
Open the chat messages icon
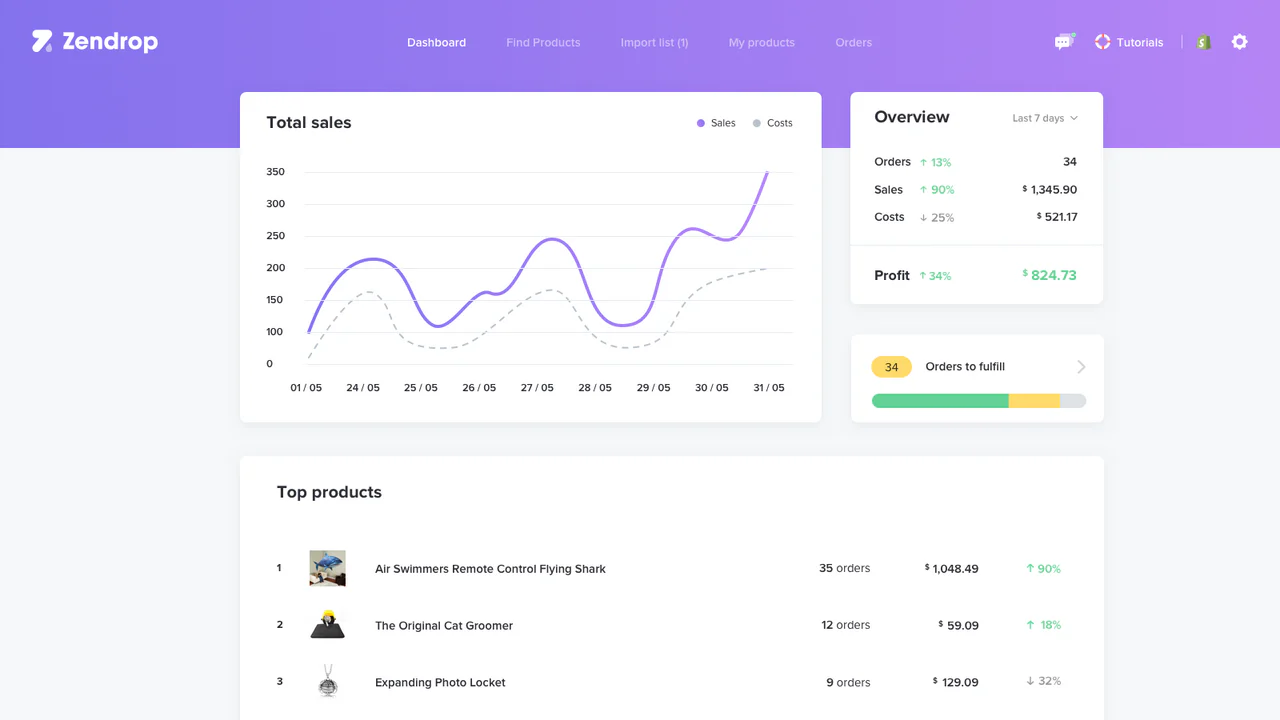click(1063, 42)
